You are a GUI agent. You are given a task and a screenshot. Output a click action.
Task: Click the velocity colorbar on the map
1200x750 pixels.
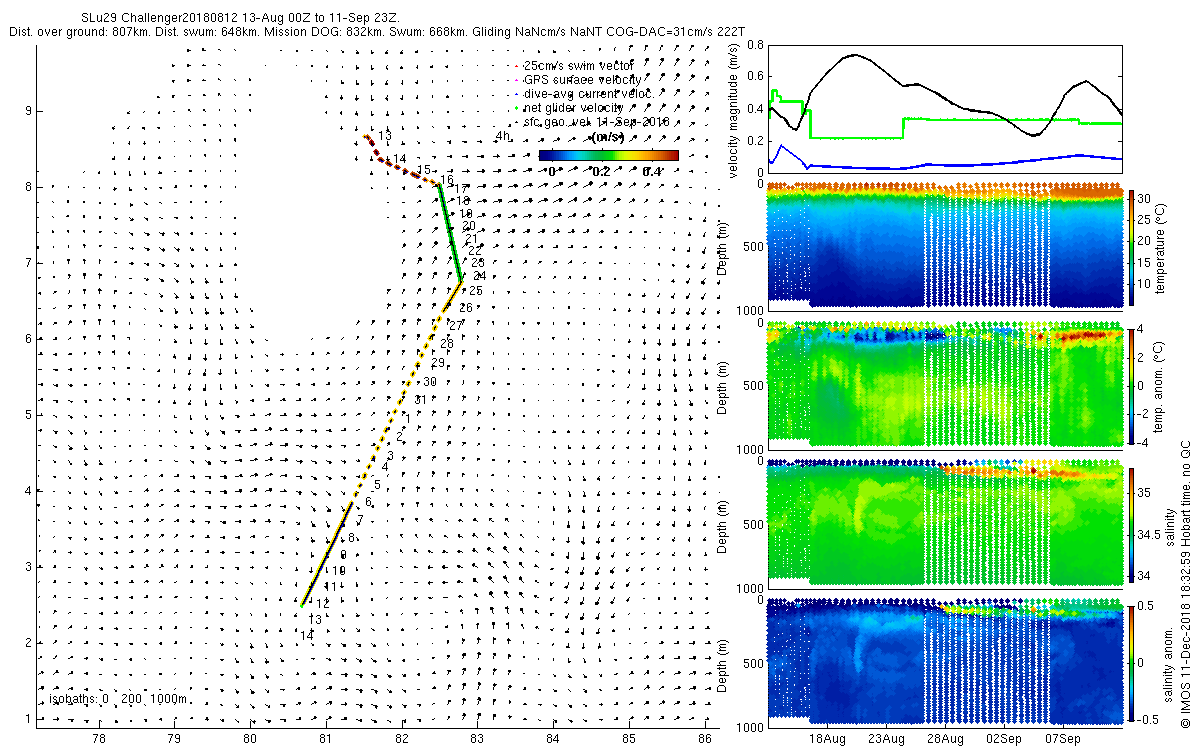pyautogui.click(x=608, y=155)
